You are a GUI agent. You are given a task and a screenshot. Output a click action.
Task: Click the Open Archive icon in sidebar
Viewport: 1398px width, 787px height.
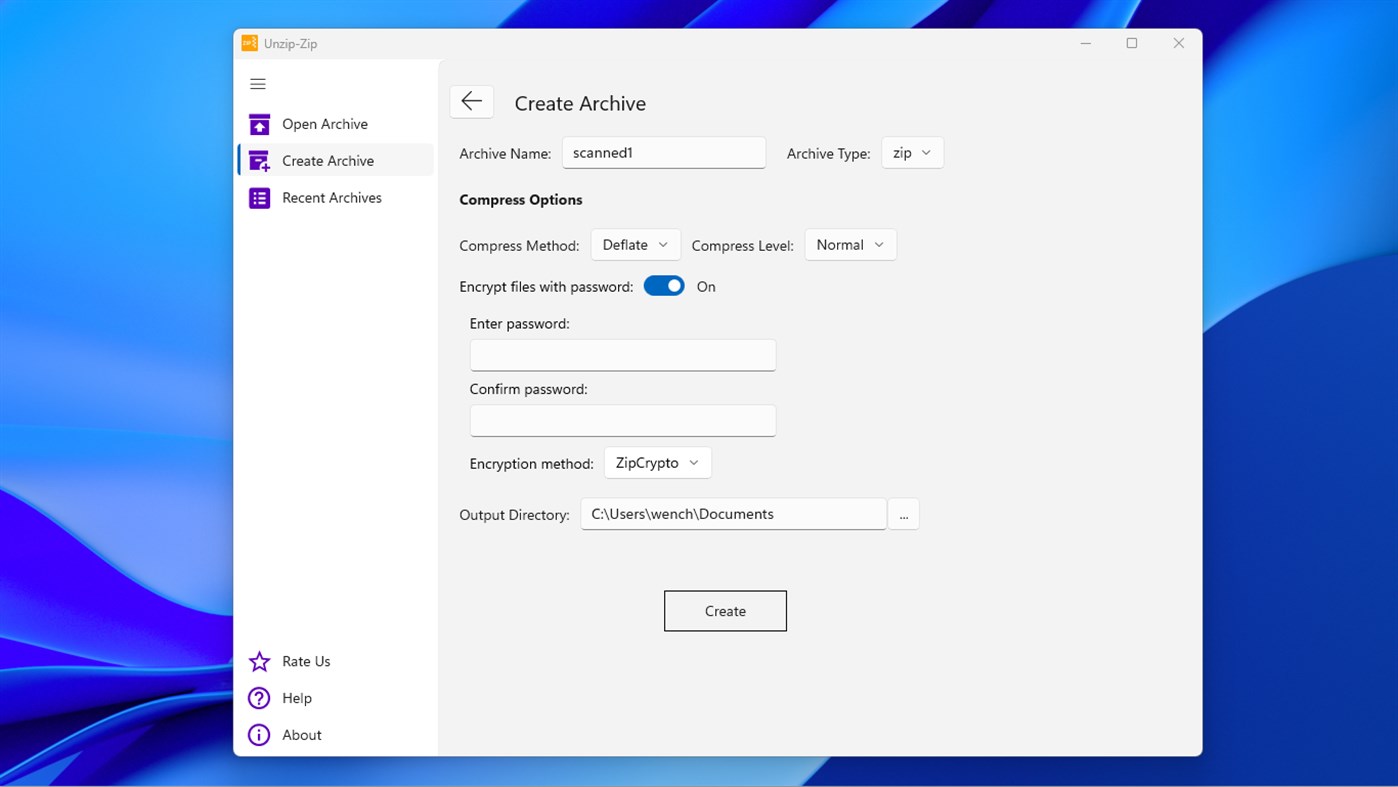pyautogui.click(x=259, y=123)
